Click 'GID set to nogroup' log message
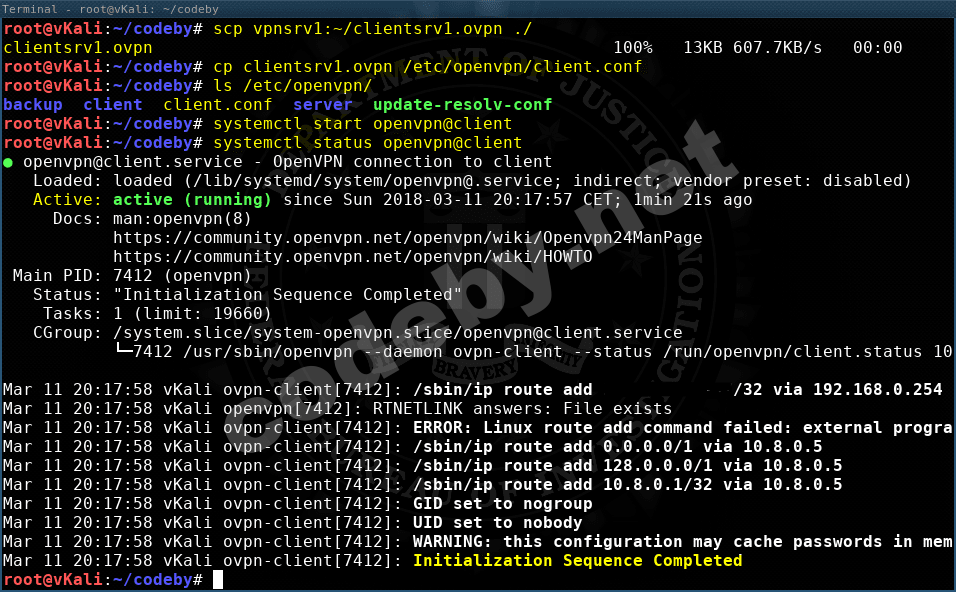Screen dimensions: 956x592 (503, 504)
